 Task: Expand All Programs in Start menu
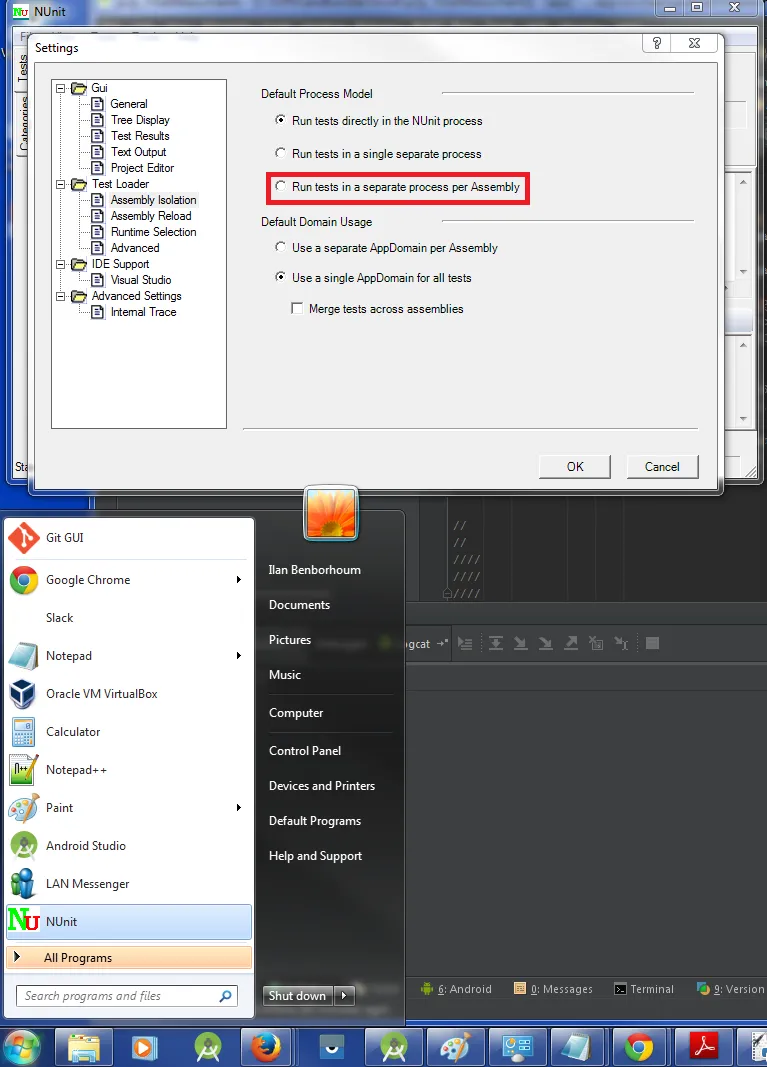click(x=129, y=957)
